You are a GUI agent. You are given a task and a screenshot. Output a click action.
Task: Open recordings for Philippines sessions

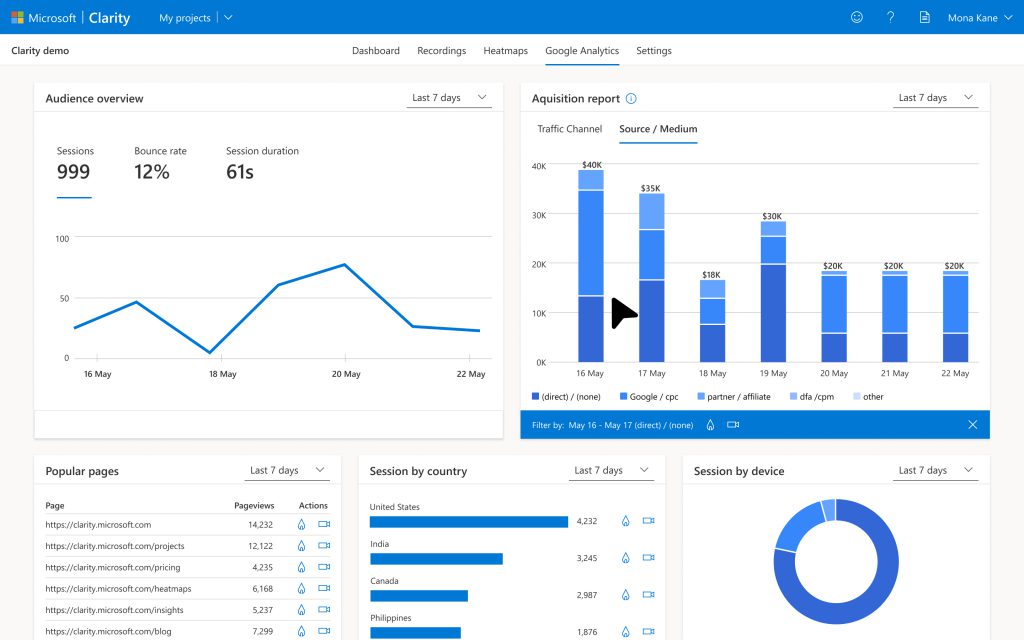tap(648, 632)
